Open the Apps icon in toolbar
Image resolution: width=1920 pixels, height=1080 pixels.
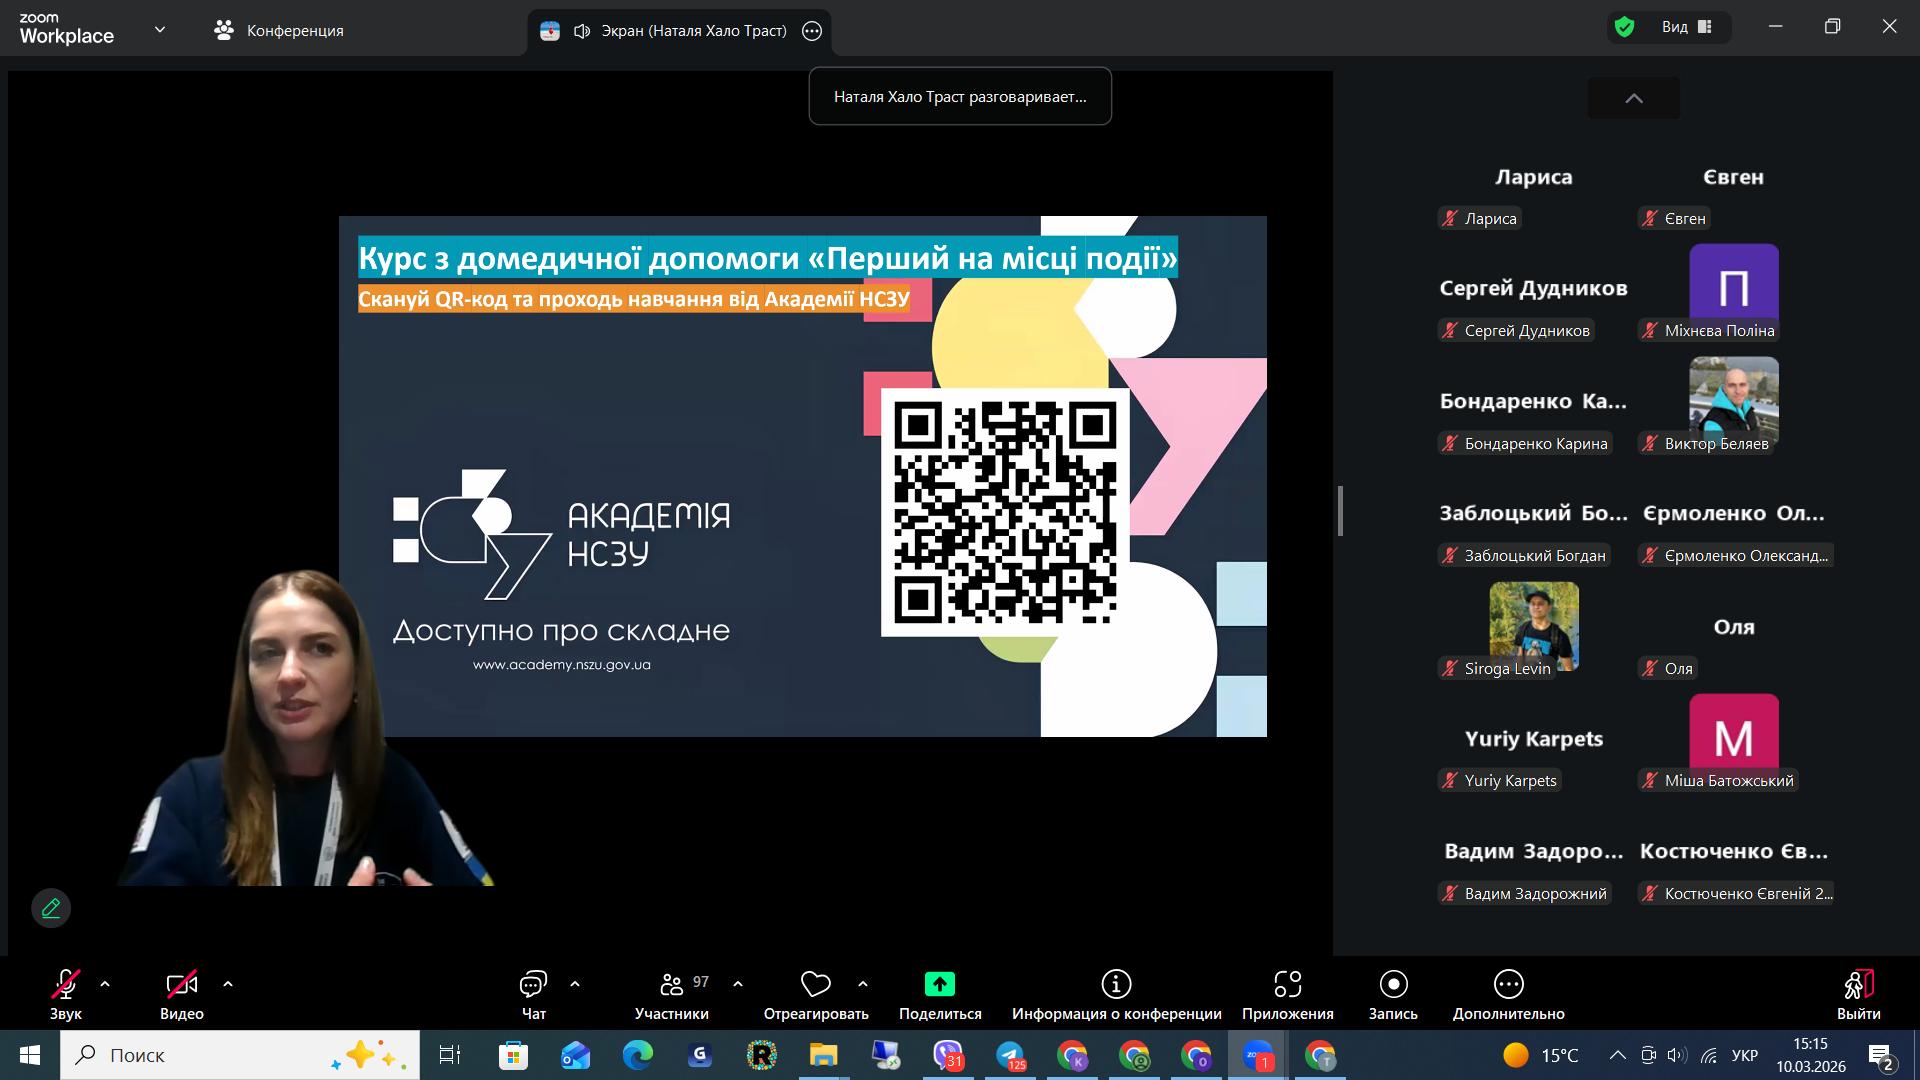click(x=1287, y=985)
